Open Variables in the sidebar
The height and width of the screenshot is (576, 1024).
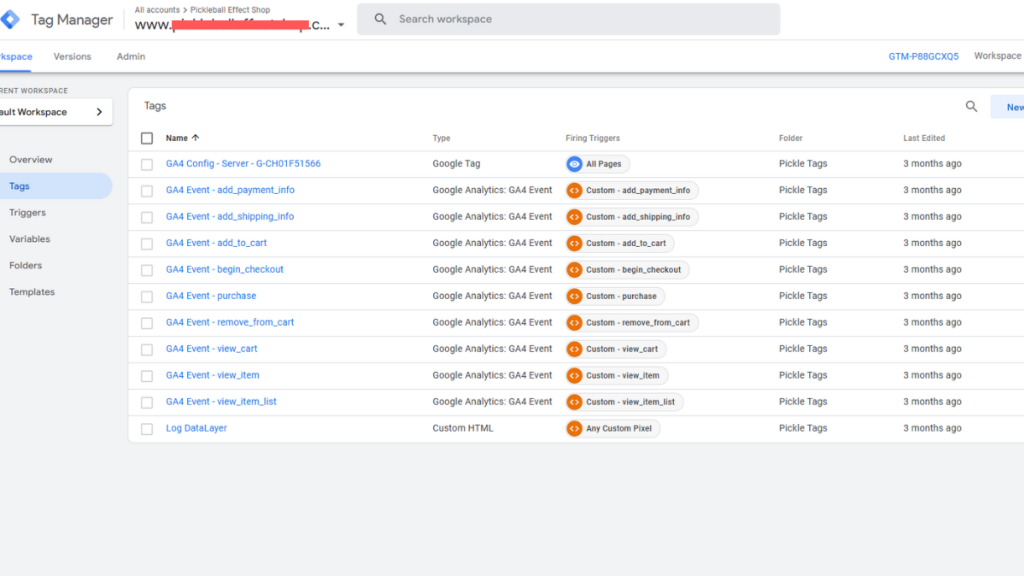(29, 239)
